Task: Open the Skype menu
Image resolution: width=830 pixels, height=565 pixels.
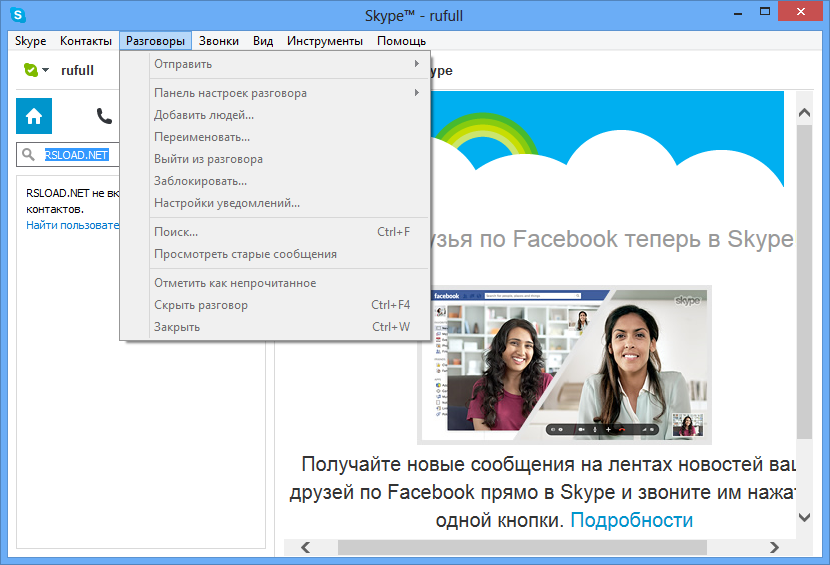Action: point(30,41)
